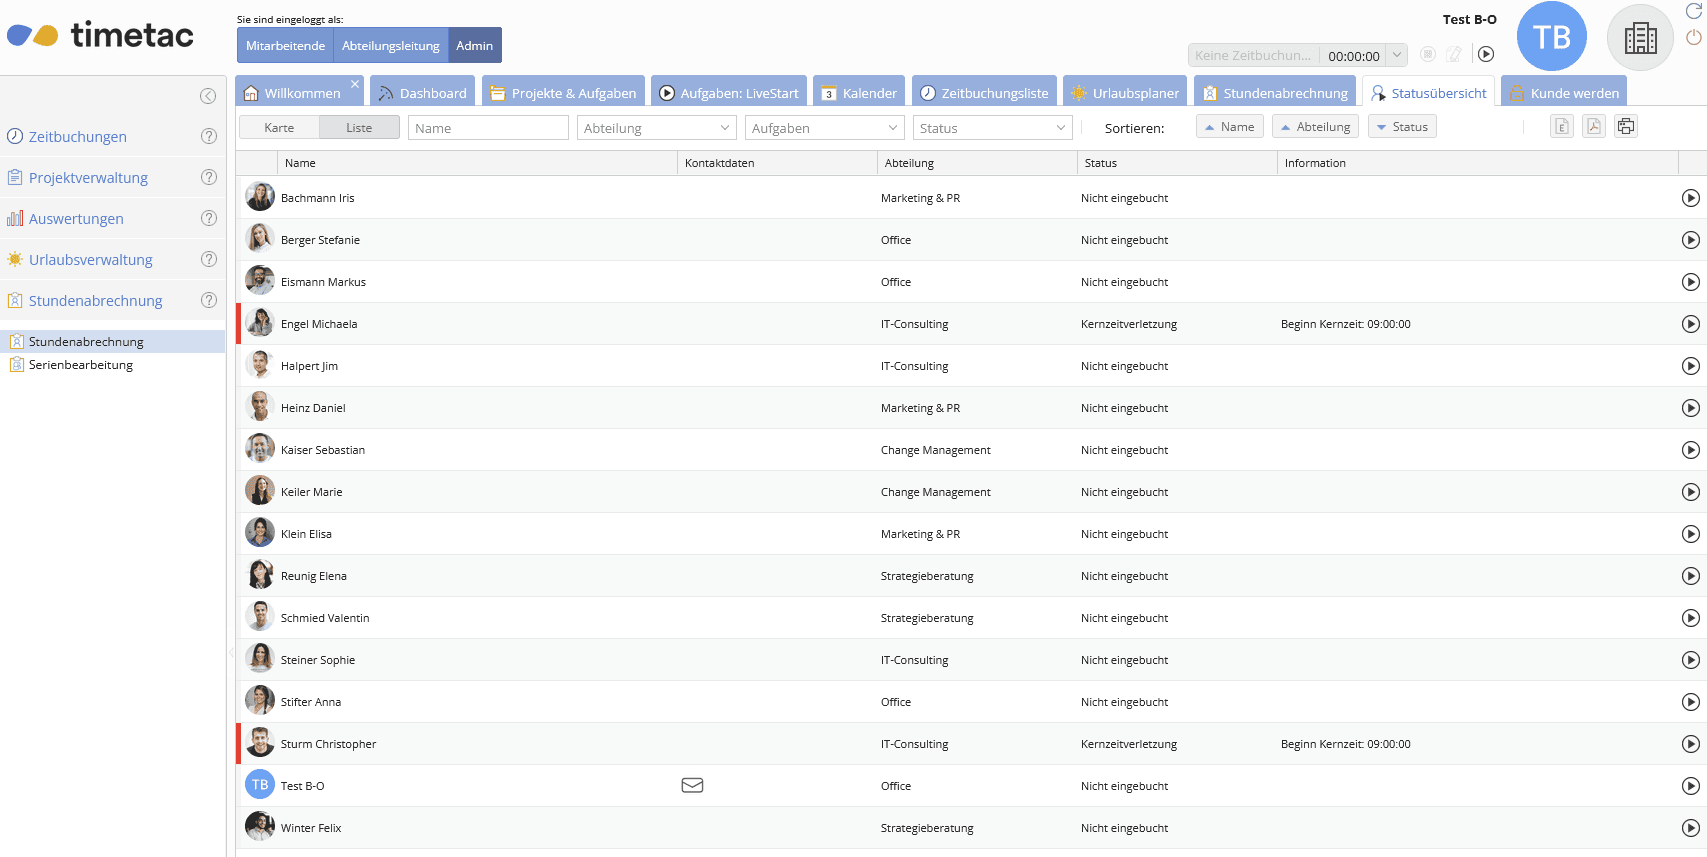The width and height of the screenshot is (1707, 857).
Task: Click the orange power logout icon
Action: click(1694, 37)
